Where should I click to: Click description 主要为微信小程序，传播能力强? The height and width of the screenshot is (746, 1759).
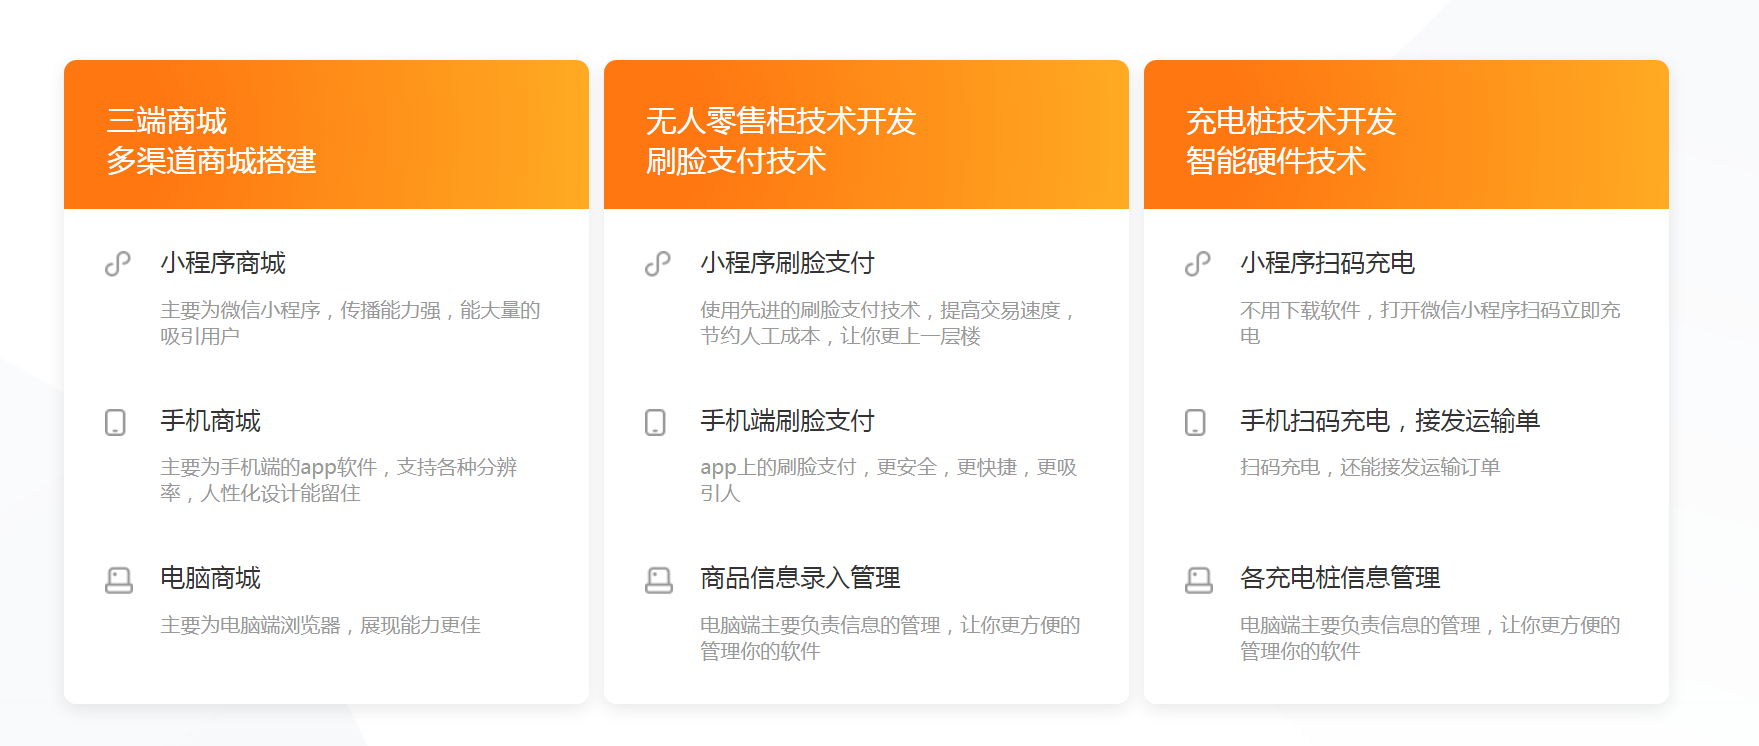(x=350, y=323)
